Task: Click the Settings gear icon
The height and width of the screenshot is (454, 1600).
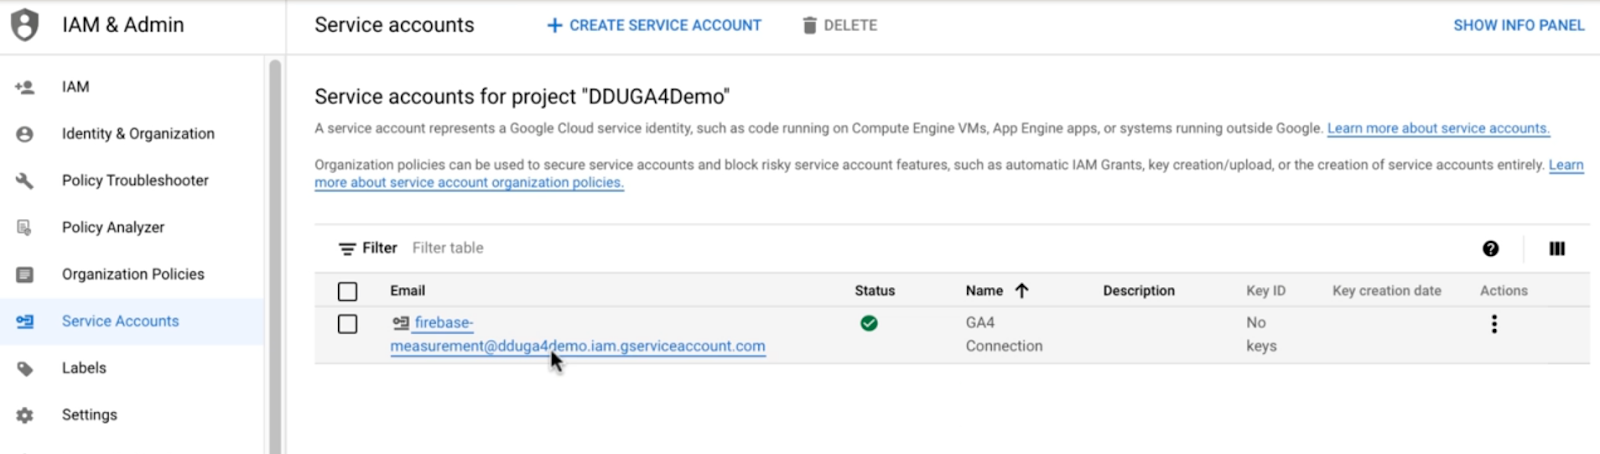Action: 25,415
